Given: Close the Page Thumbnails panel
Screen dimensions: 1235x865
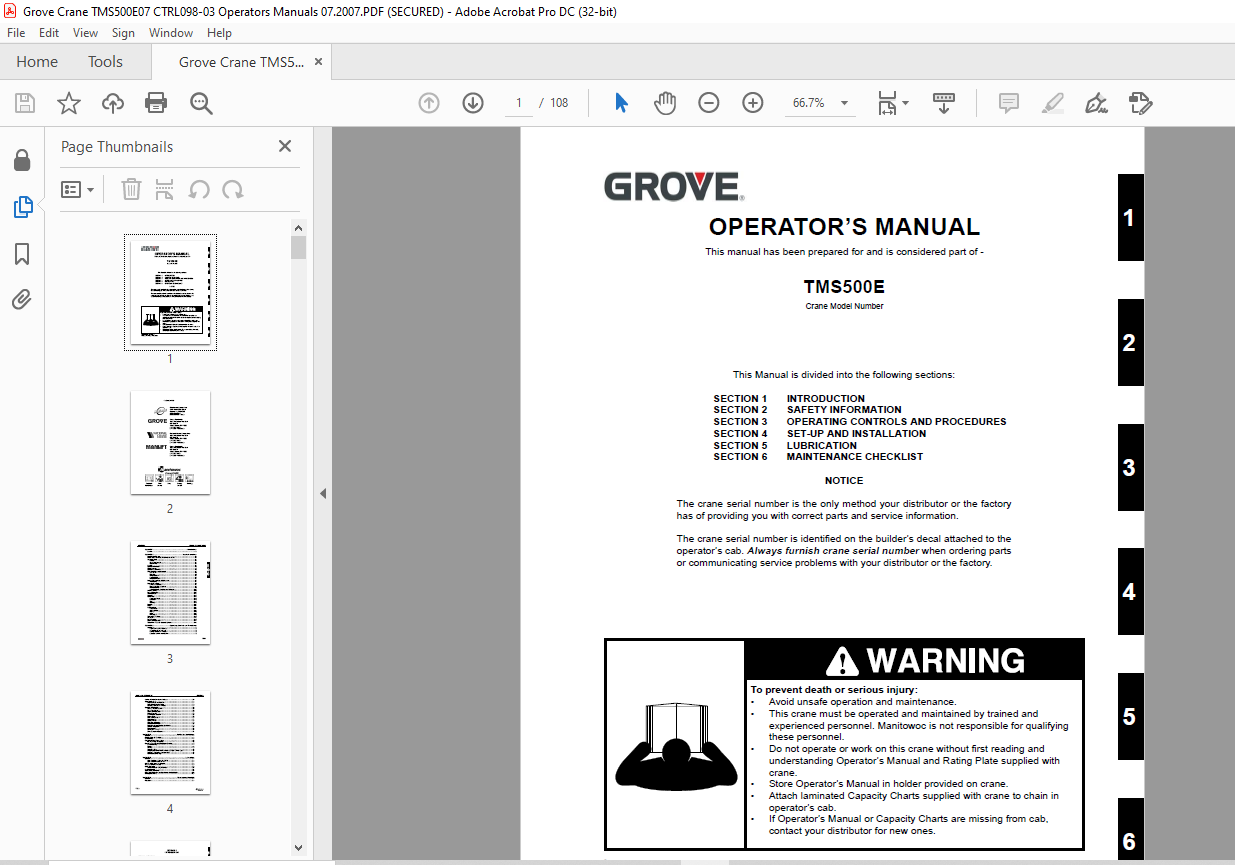Looking at the screenshot, I should (285, 146).
